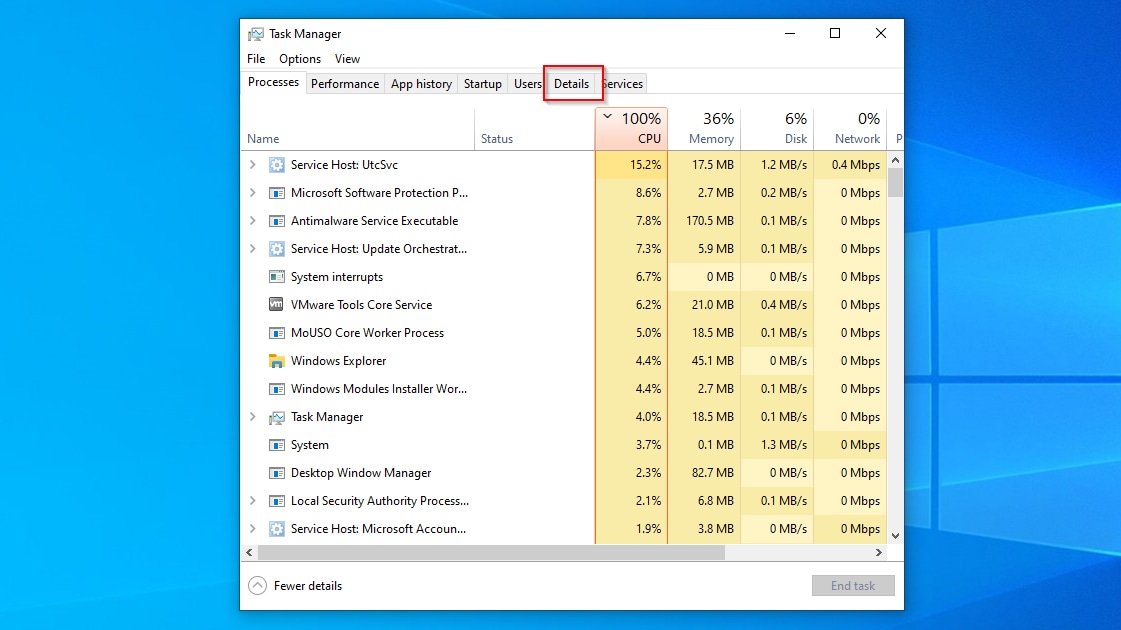Click the vertical scrollbar up arrow
The width and height of the screenshot is (1121, 630).
pos(895,160)
